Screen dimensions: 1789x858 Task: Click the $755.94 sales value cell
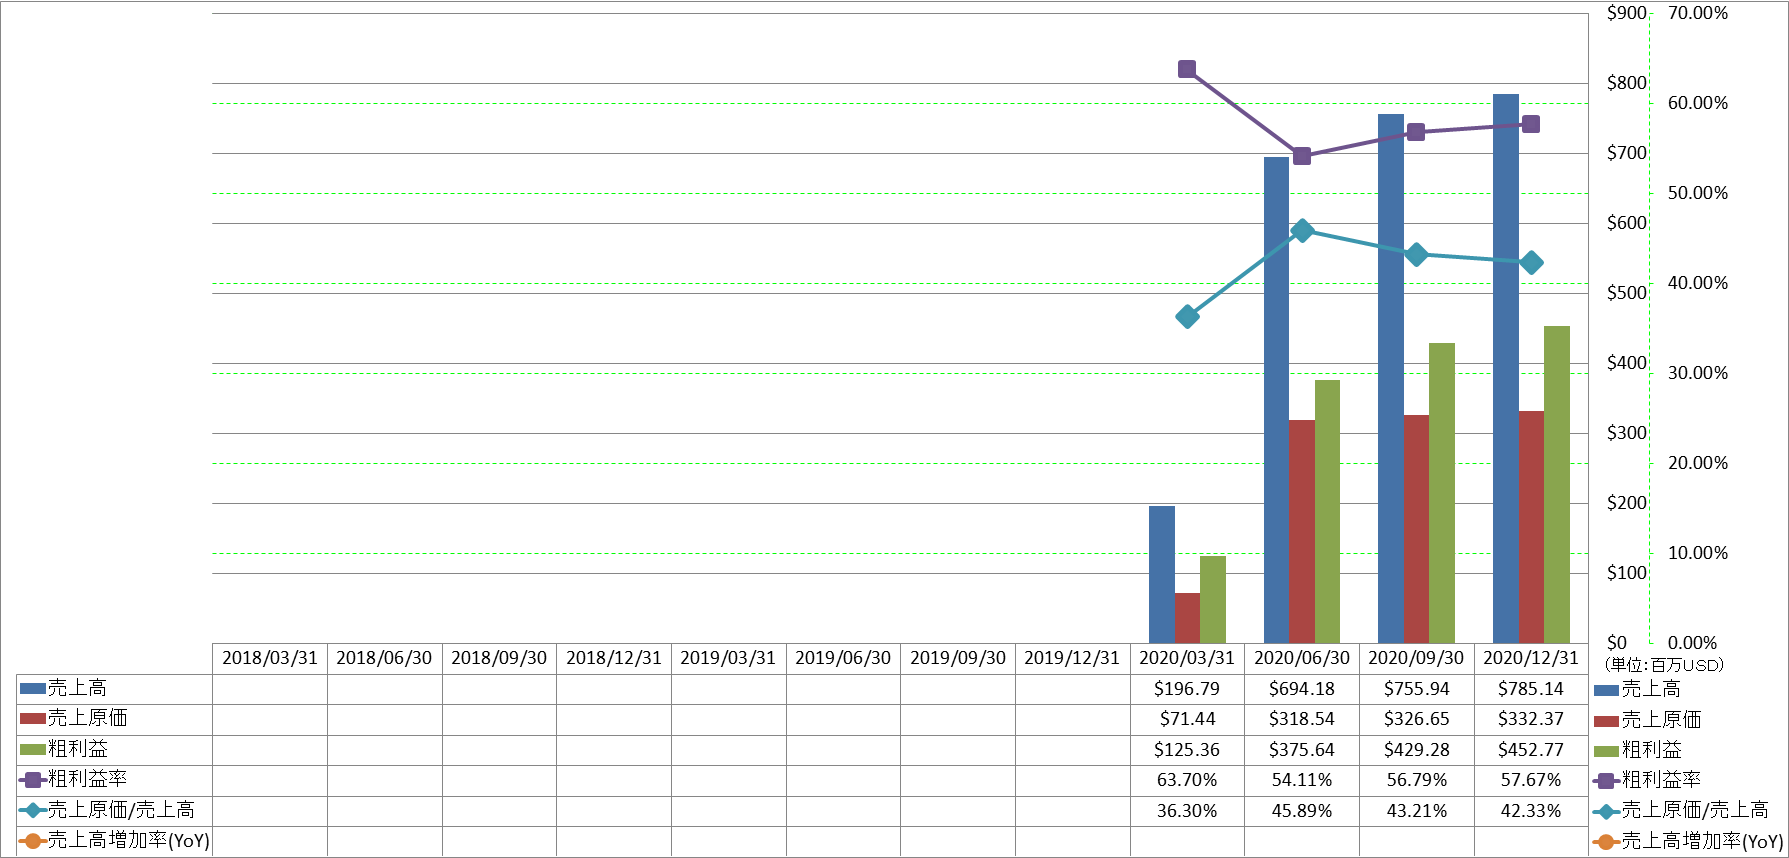[1416, 689]
